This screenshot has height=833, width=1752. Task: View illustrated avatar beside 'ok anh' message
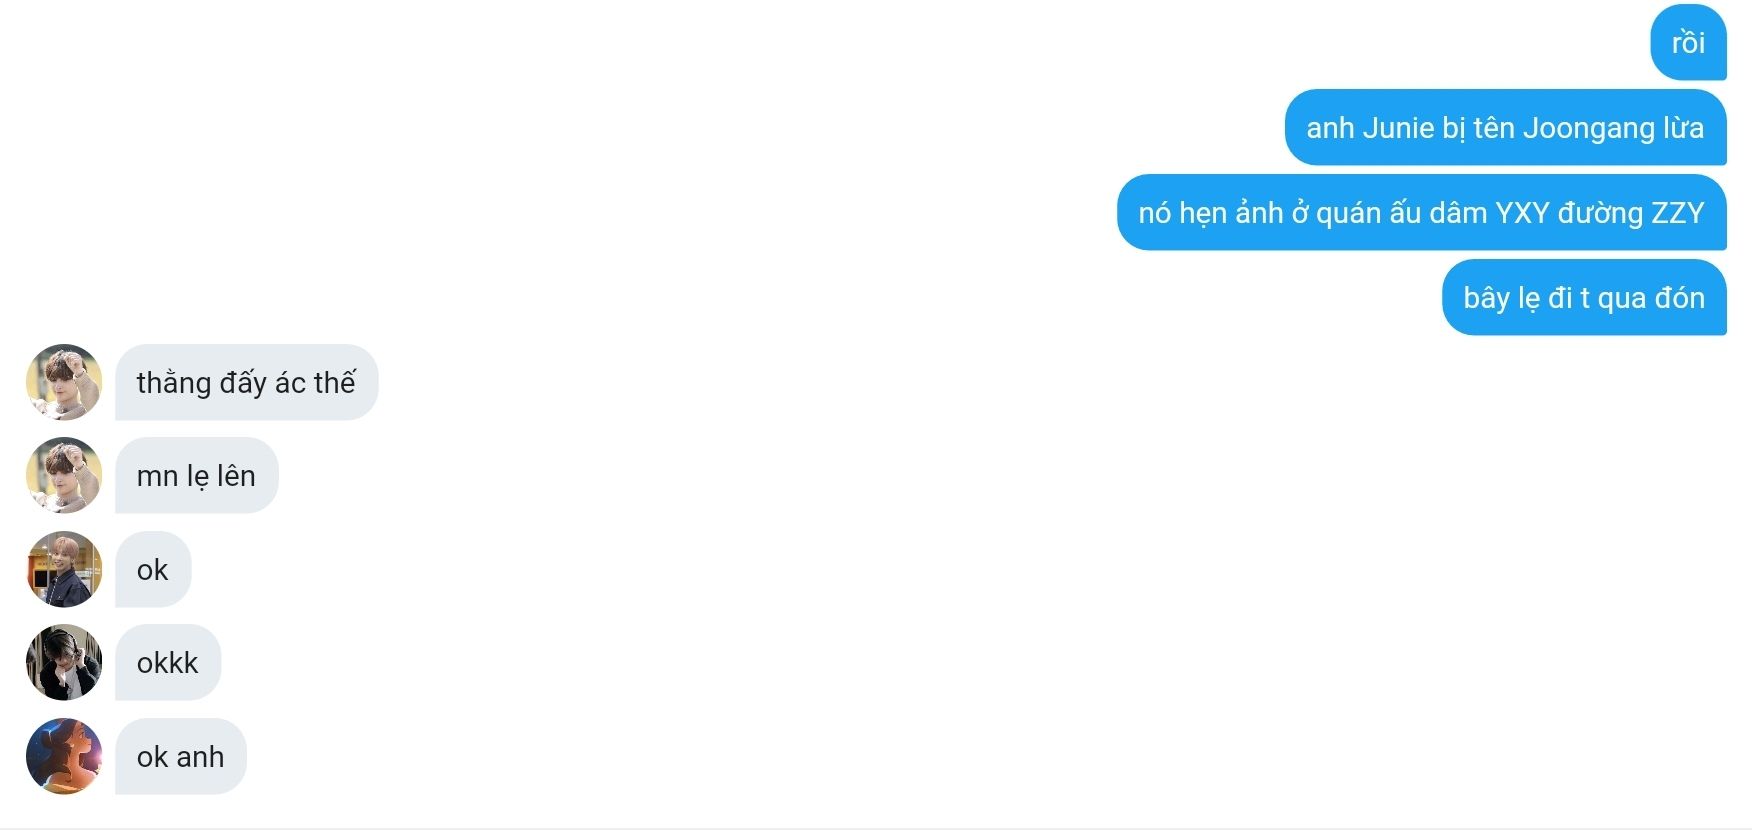tap(64, 756)
